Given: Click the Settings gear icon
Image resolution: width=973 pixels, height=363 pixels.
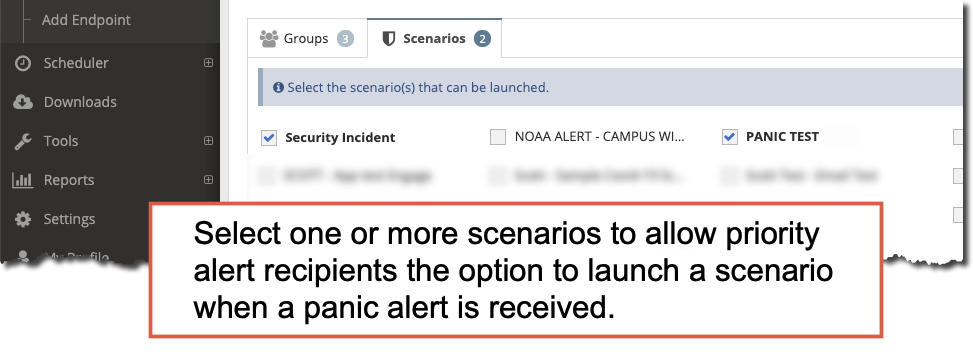Looking at the screenshot, I should pos(23,219).
